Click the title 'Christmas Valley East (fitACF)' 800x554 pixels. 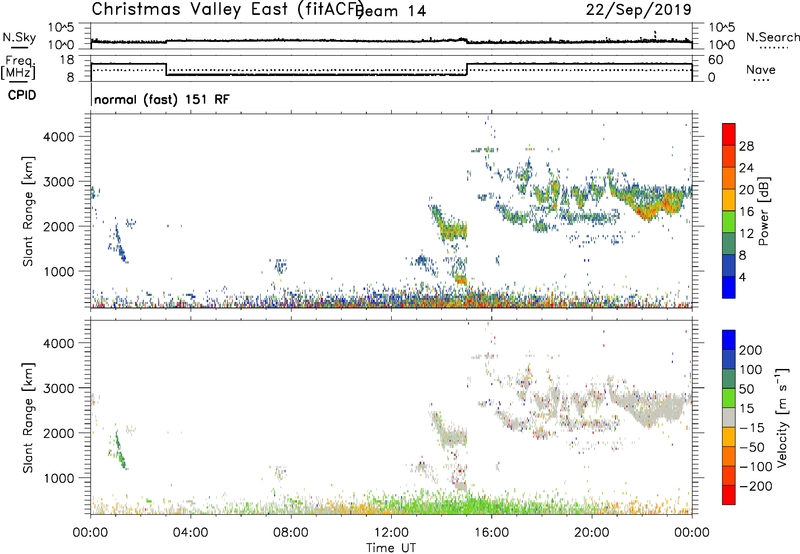(x=228, y=9)
